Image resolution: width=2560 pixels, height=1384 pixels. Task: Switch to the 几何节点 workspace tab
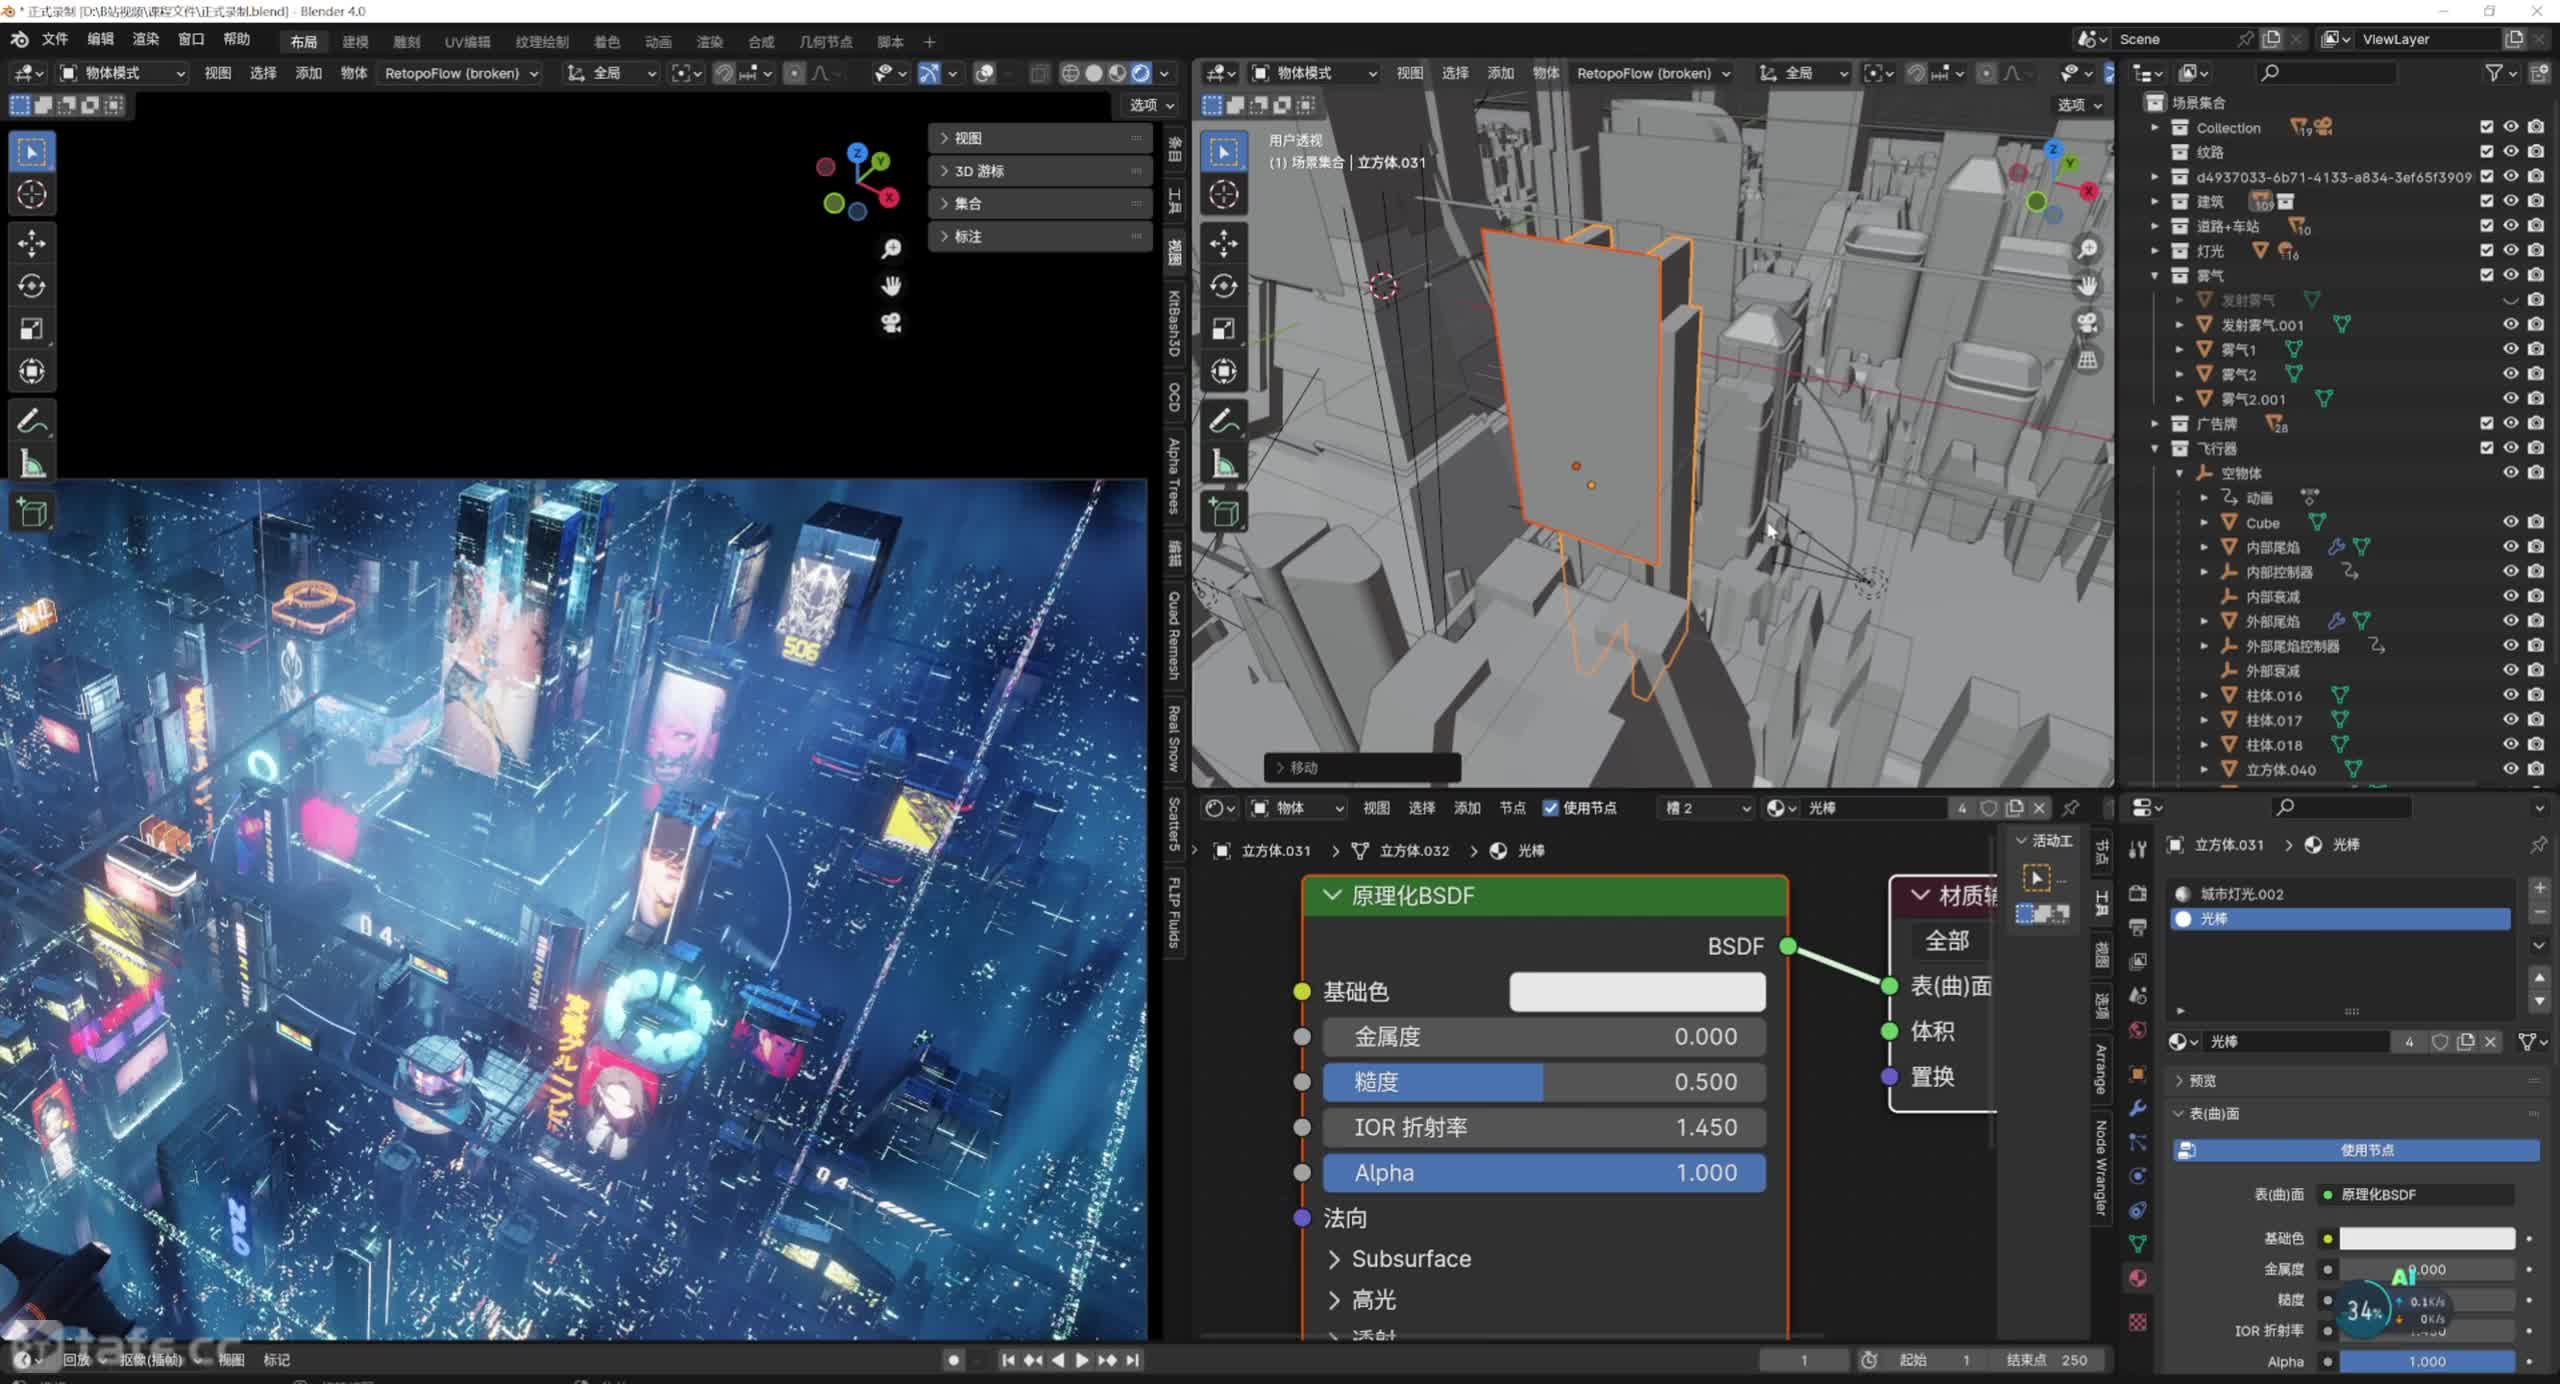[825, 42]
